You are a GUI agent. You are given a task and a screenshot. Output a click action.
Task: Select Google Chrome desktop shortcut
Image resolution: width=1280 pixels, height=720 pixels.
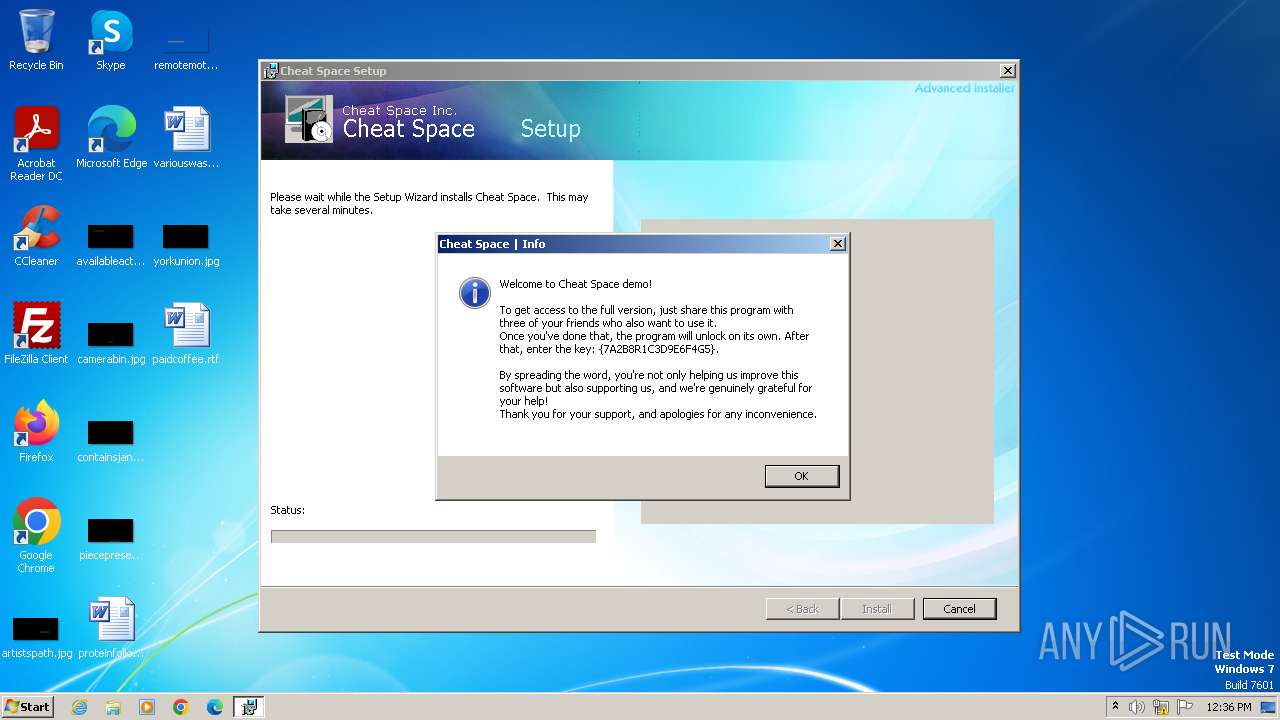coord(36,536)
